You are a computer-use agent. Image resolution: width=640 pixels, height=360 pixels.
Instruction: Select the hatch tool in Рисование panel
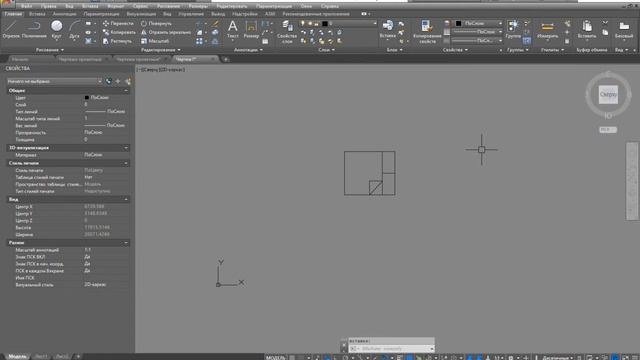tap(89, 41)
